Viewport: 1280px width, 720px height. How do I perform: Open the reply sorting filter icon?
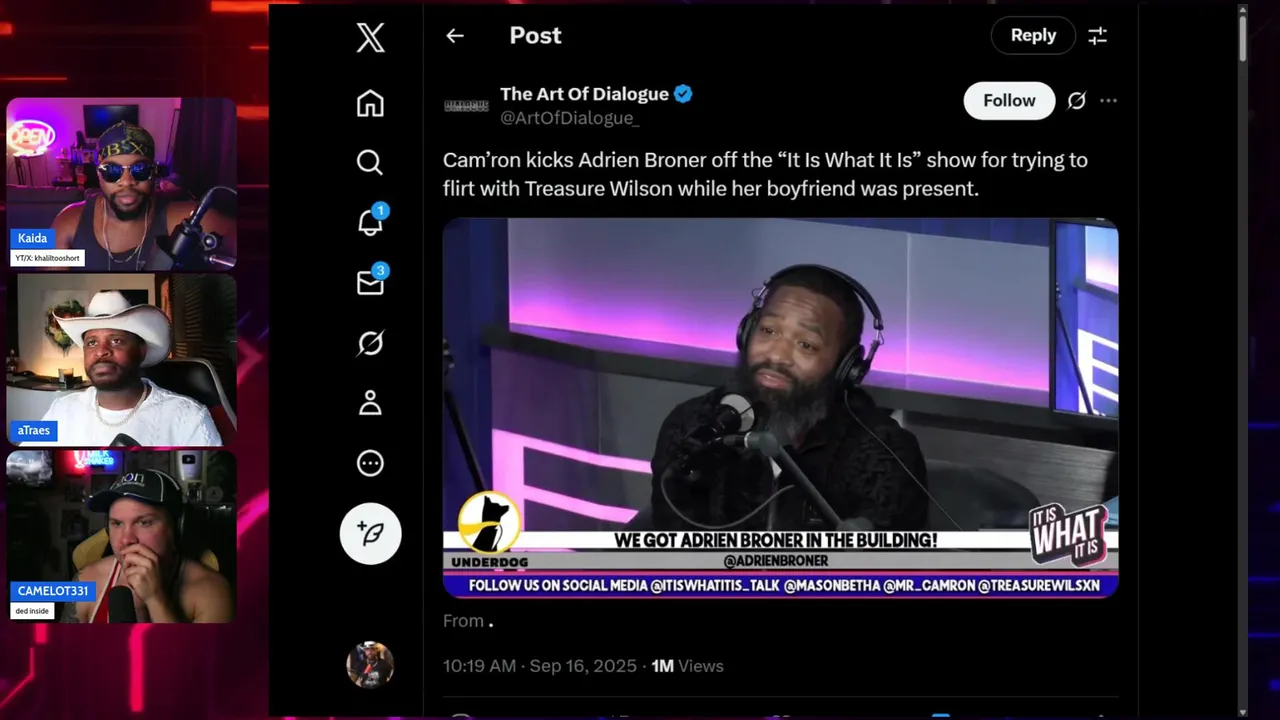pyautogui.click(x=1097, y=36)
